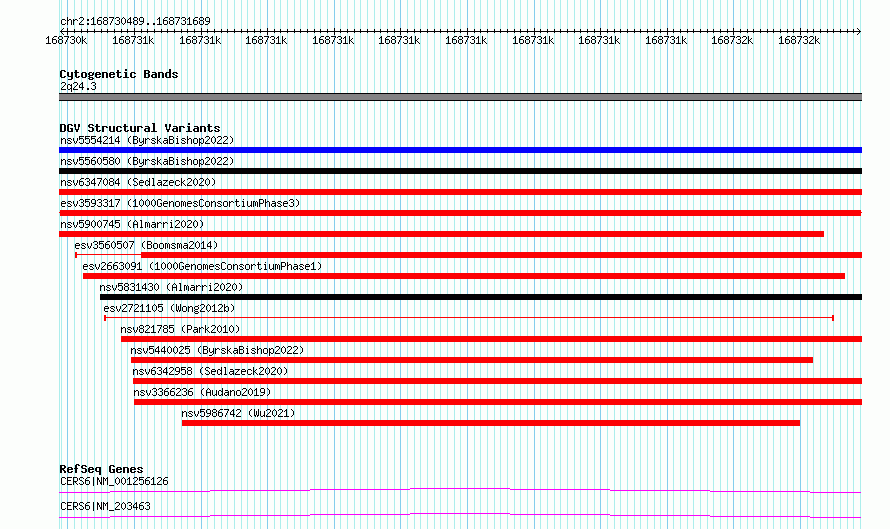Viewport: 890px width, 529px height.
Task: Open the nsv6342958 (Sedlazeck2020) label
Action: [210, 371]
